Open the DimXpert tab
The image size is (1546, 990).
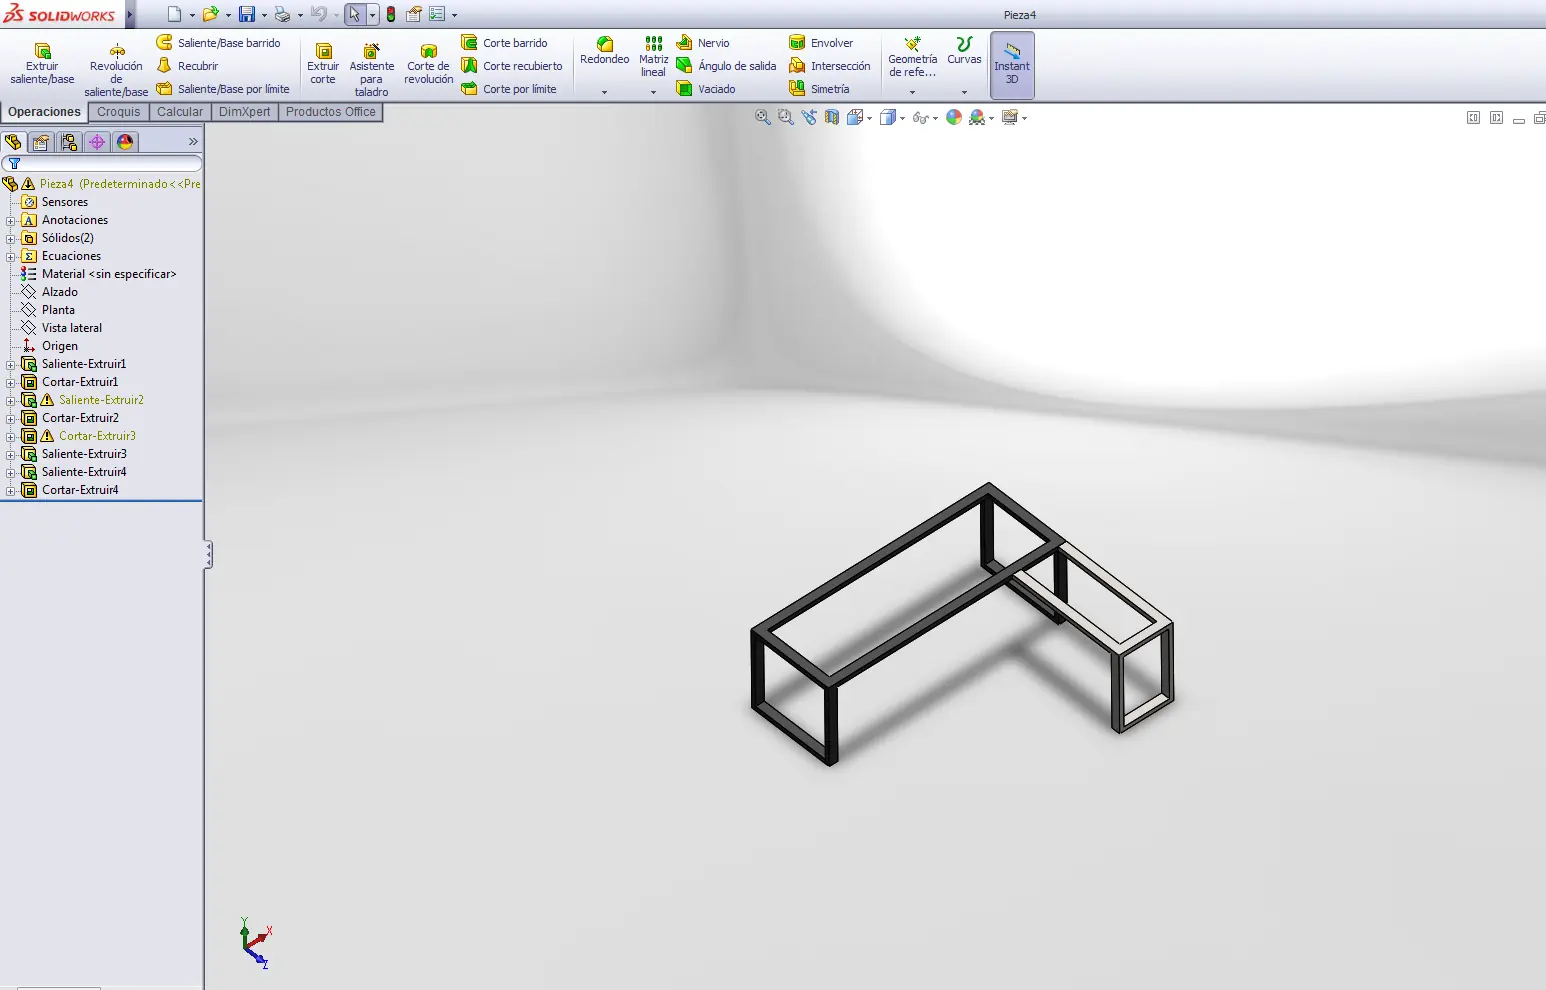click(244, 112)
